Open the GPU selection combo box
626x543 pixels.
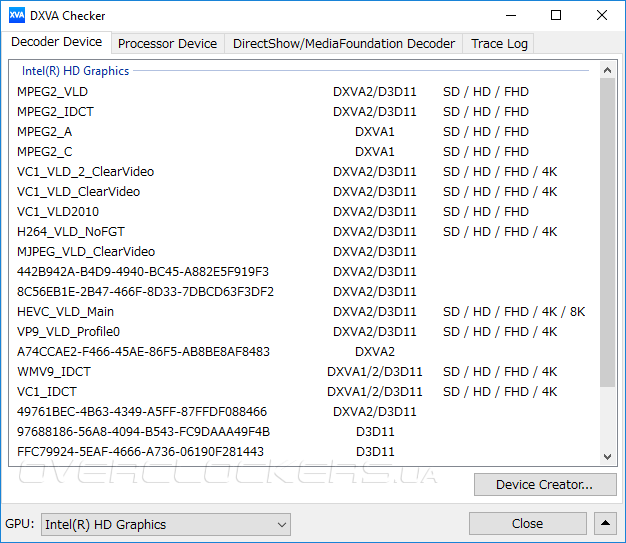pyautogui.click(x=166, y=524)
